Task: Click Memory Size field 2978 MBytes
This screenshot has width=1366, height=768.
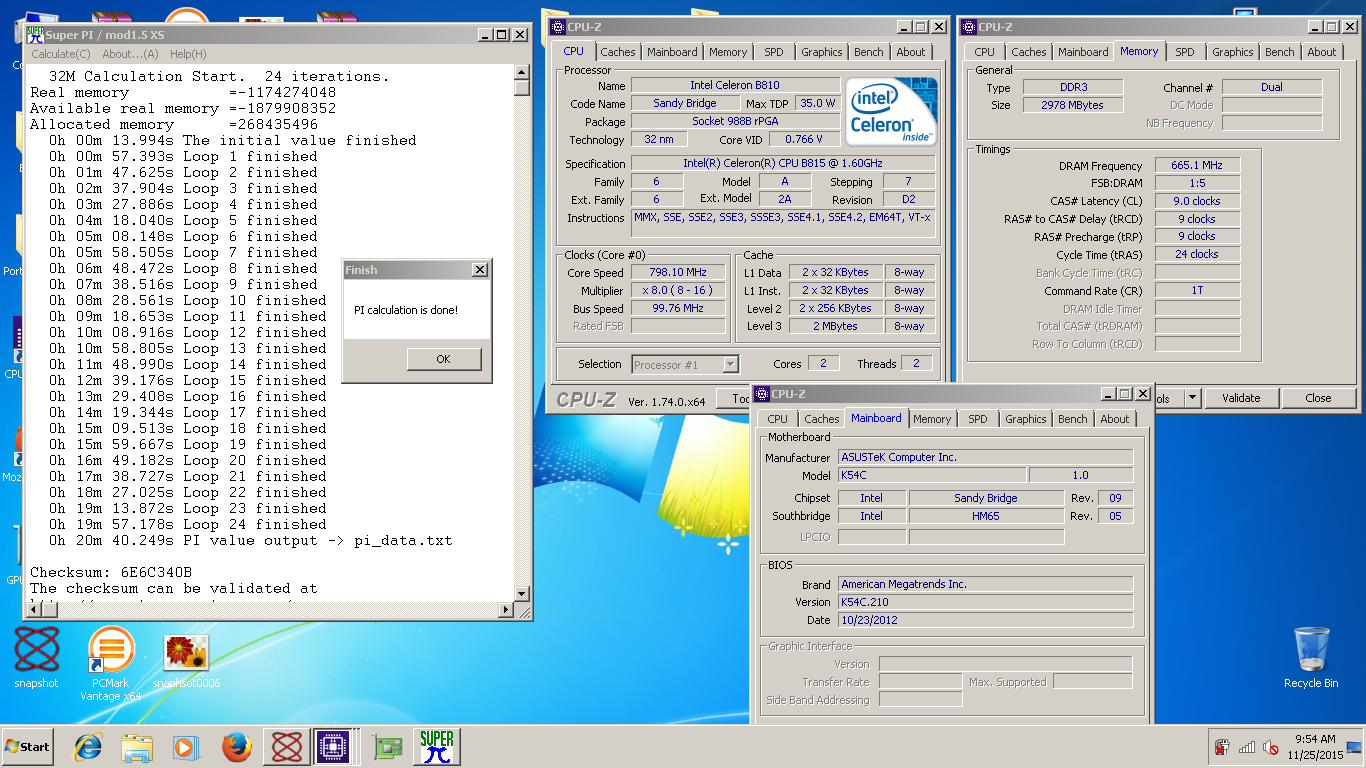Action: (1075, 105)
